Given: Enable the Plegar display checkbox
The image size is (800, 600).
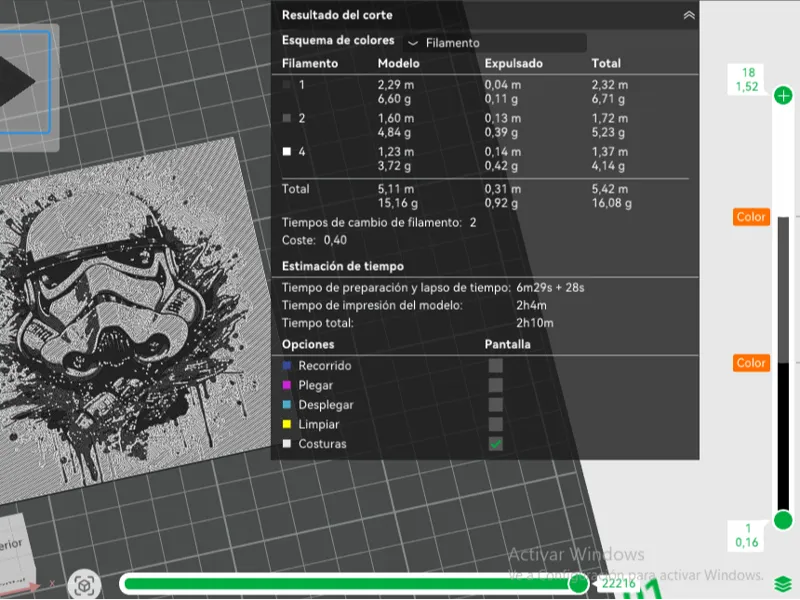Looking at the screenshot, I should point(495,385).
